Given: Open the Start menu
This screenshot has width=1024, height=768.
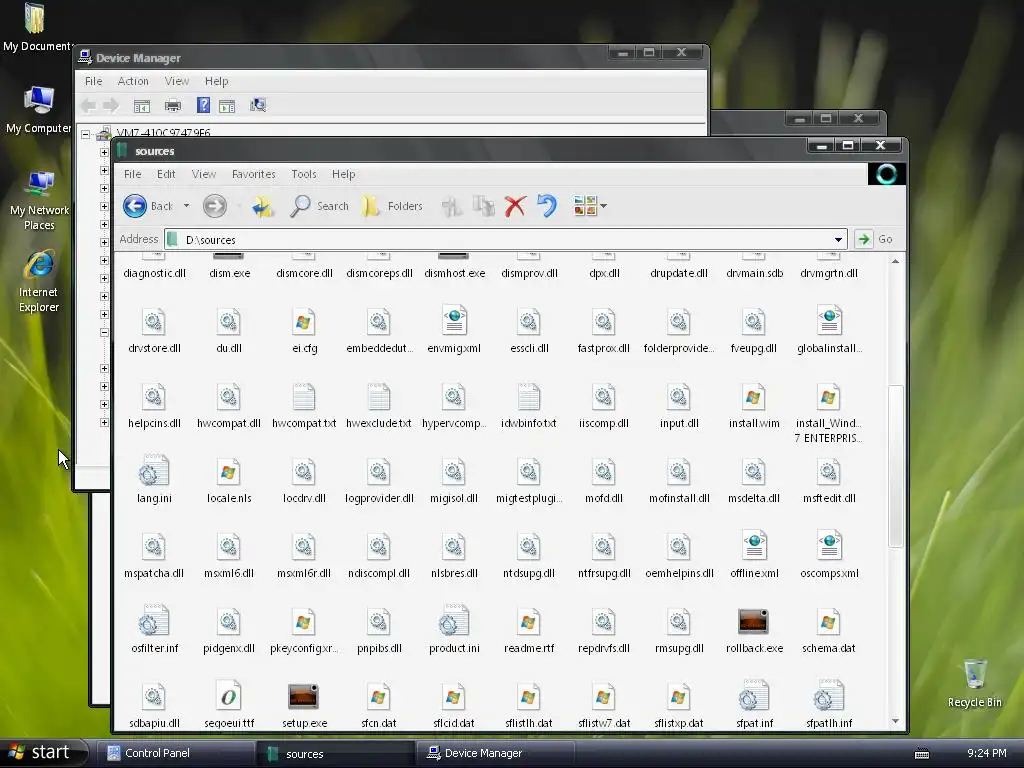Looking at the screenshot, I should click(43, 752).
